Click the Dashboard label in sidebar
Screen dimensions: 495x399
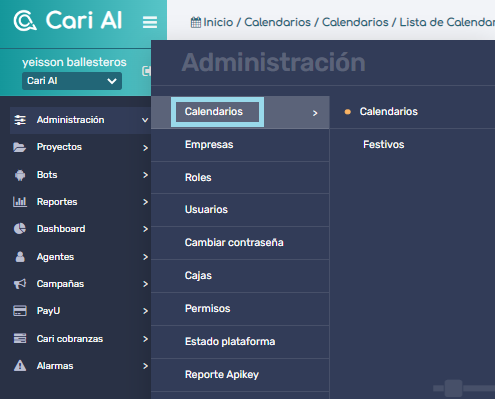click(x=61, y=229)
